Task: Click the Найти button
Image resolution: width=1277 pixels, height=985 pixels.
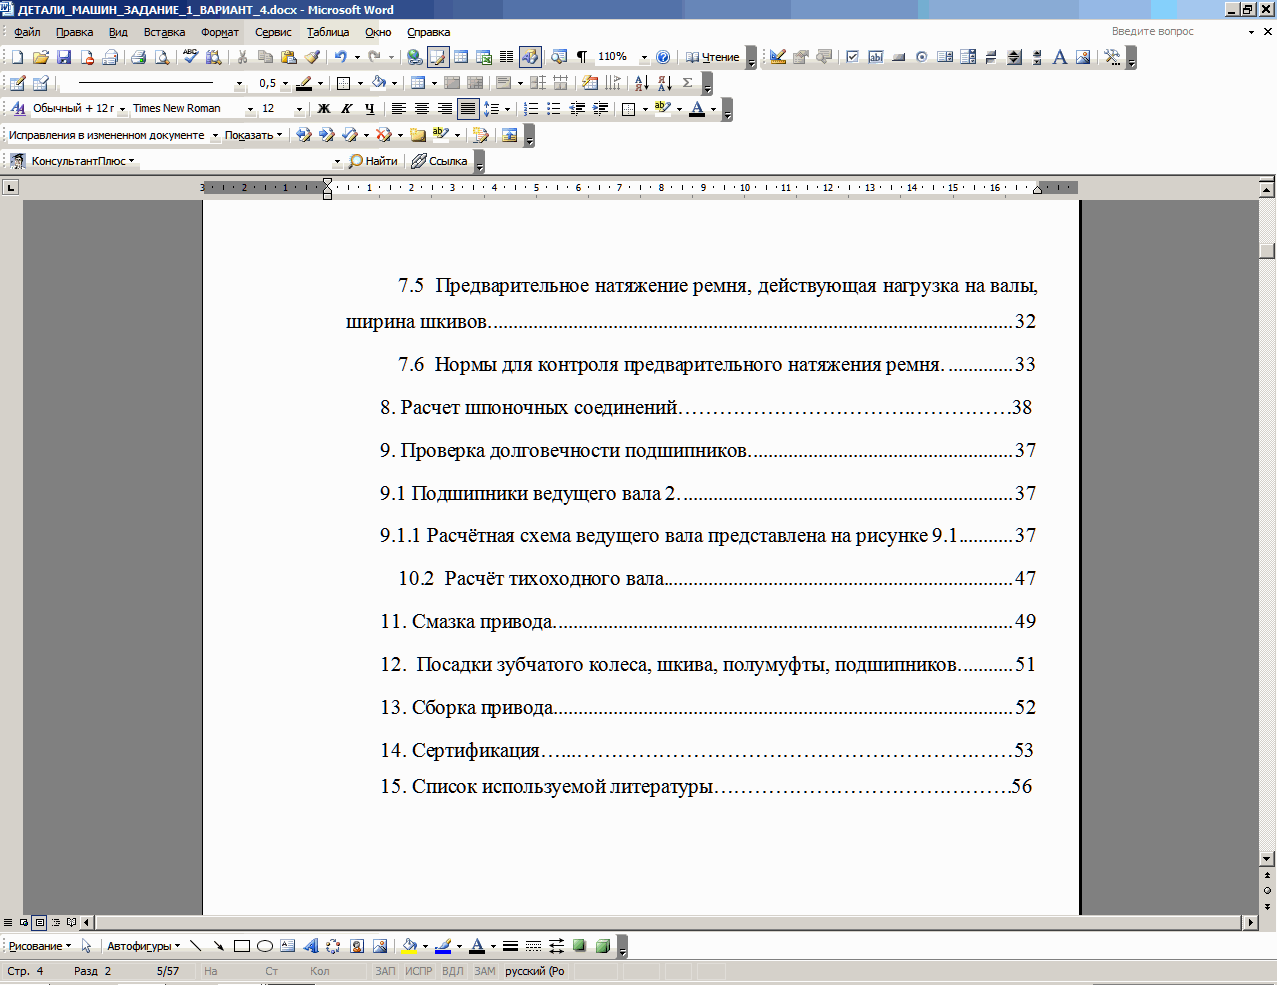Action: (373, 161)
